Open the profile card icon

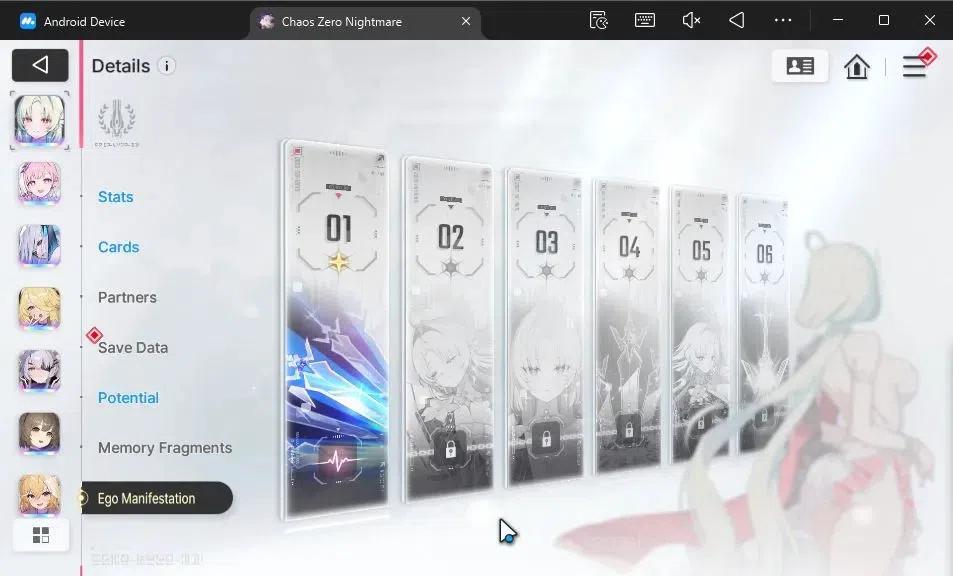click(800, 66)
